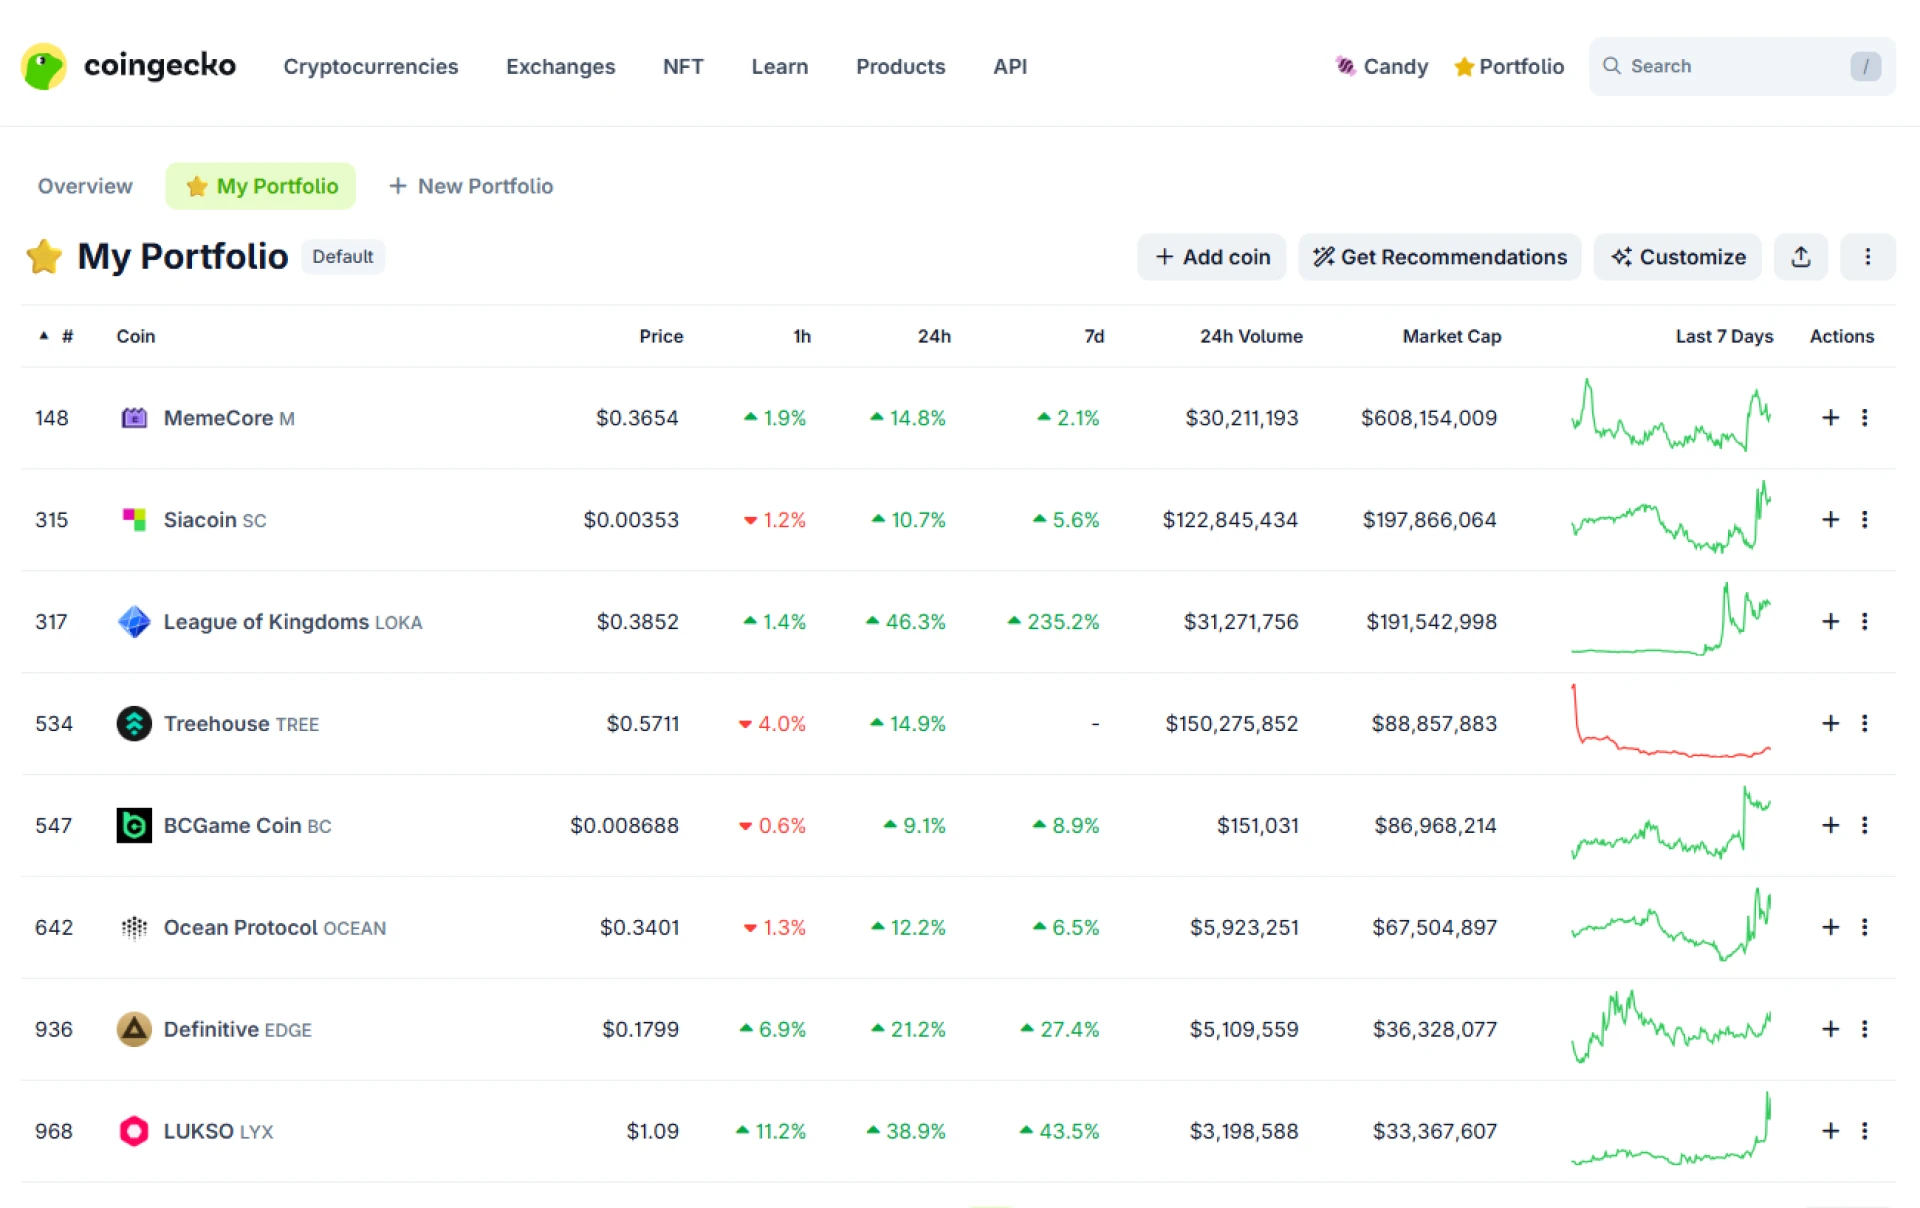This screenshot has height=1208, width=1920.
Task: Click the Get Recommendations button
Action: coord(1439,257)
